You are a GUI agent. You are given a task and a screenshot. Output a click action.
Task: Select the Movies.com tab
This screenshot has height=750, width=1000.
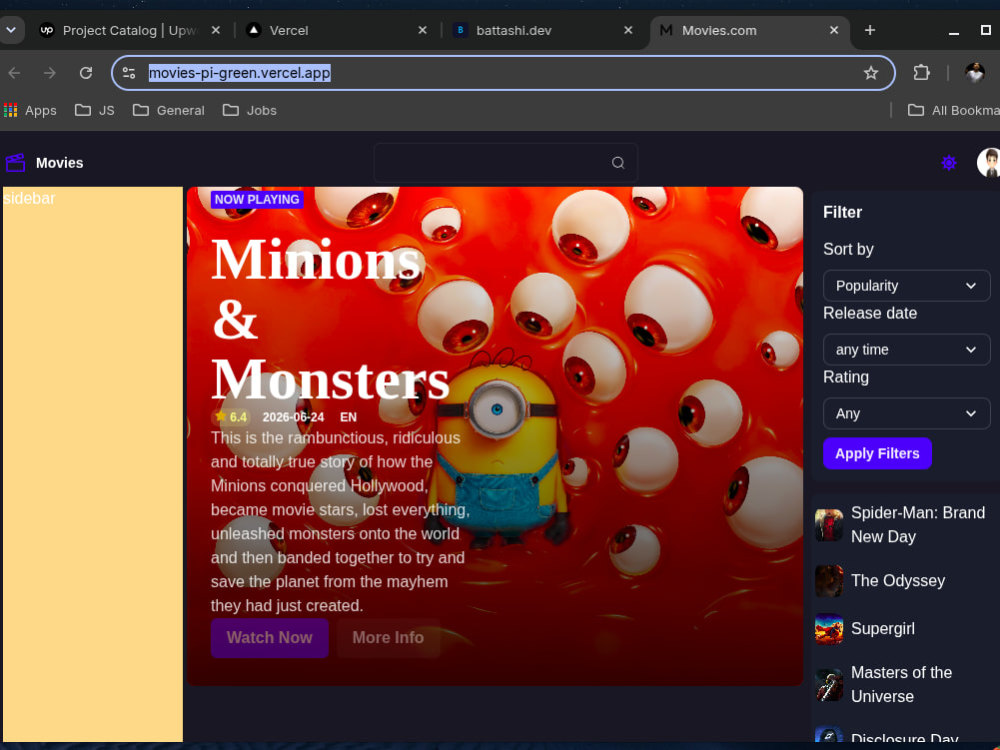click(749, 30)
